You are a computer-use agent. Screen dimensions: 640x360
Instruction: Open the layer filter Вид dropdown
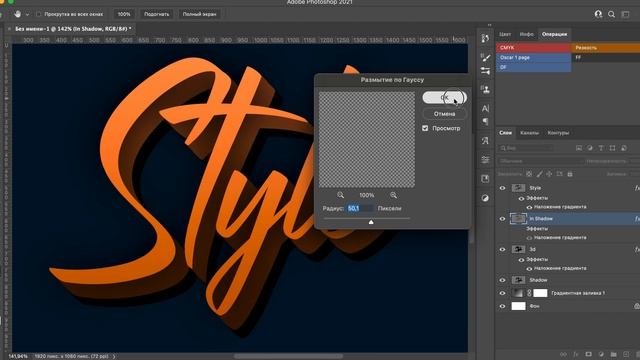click(x=527, y=148)
